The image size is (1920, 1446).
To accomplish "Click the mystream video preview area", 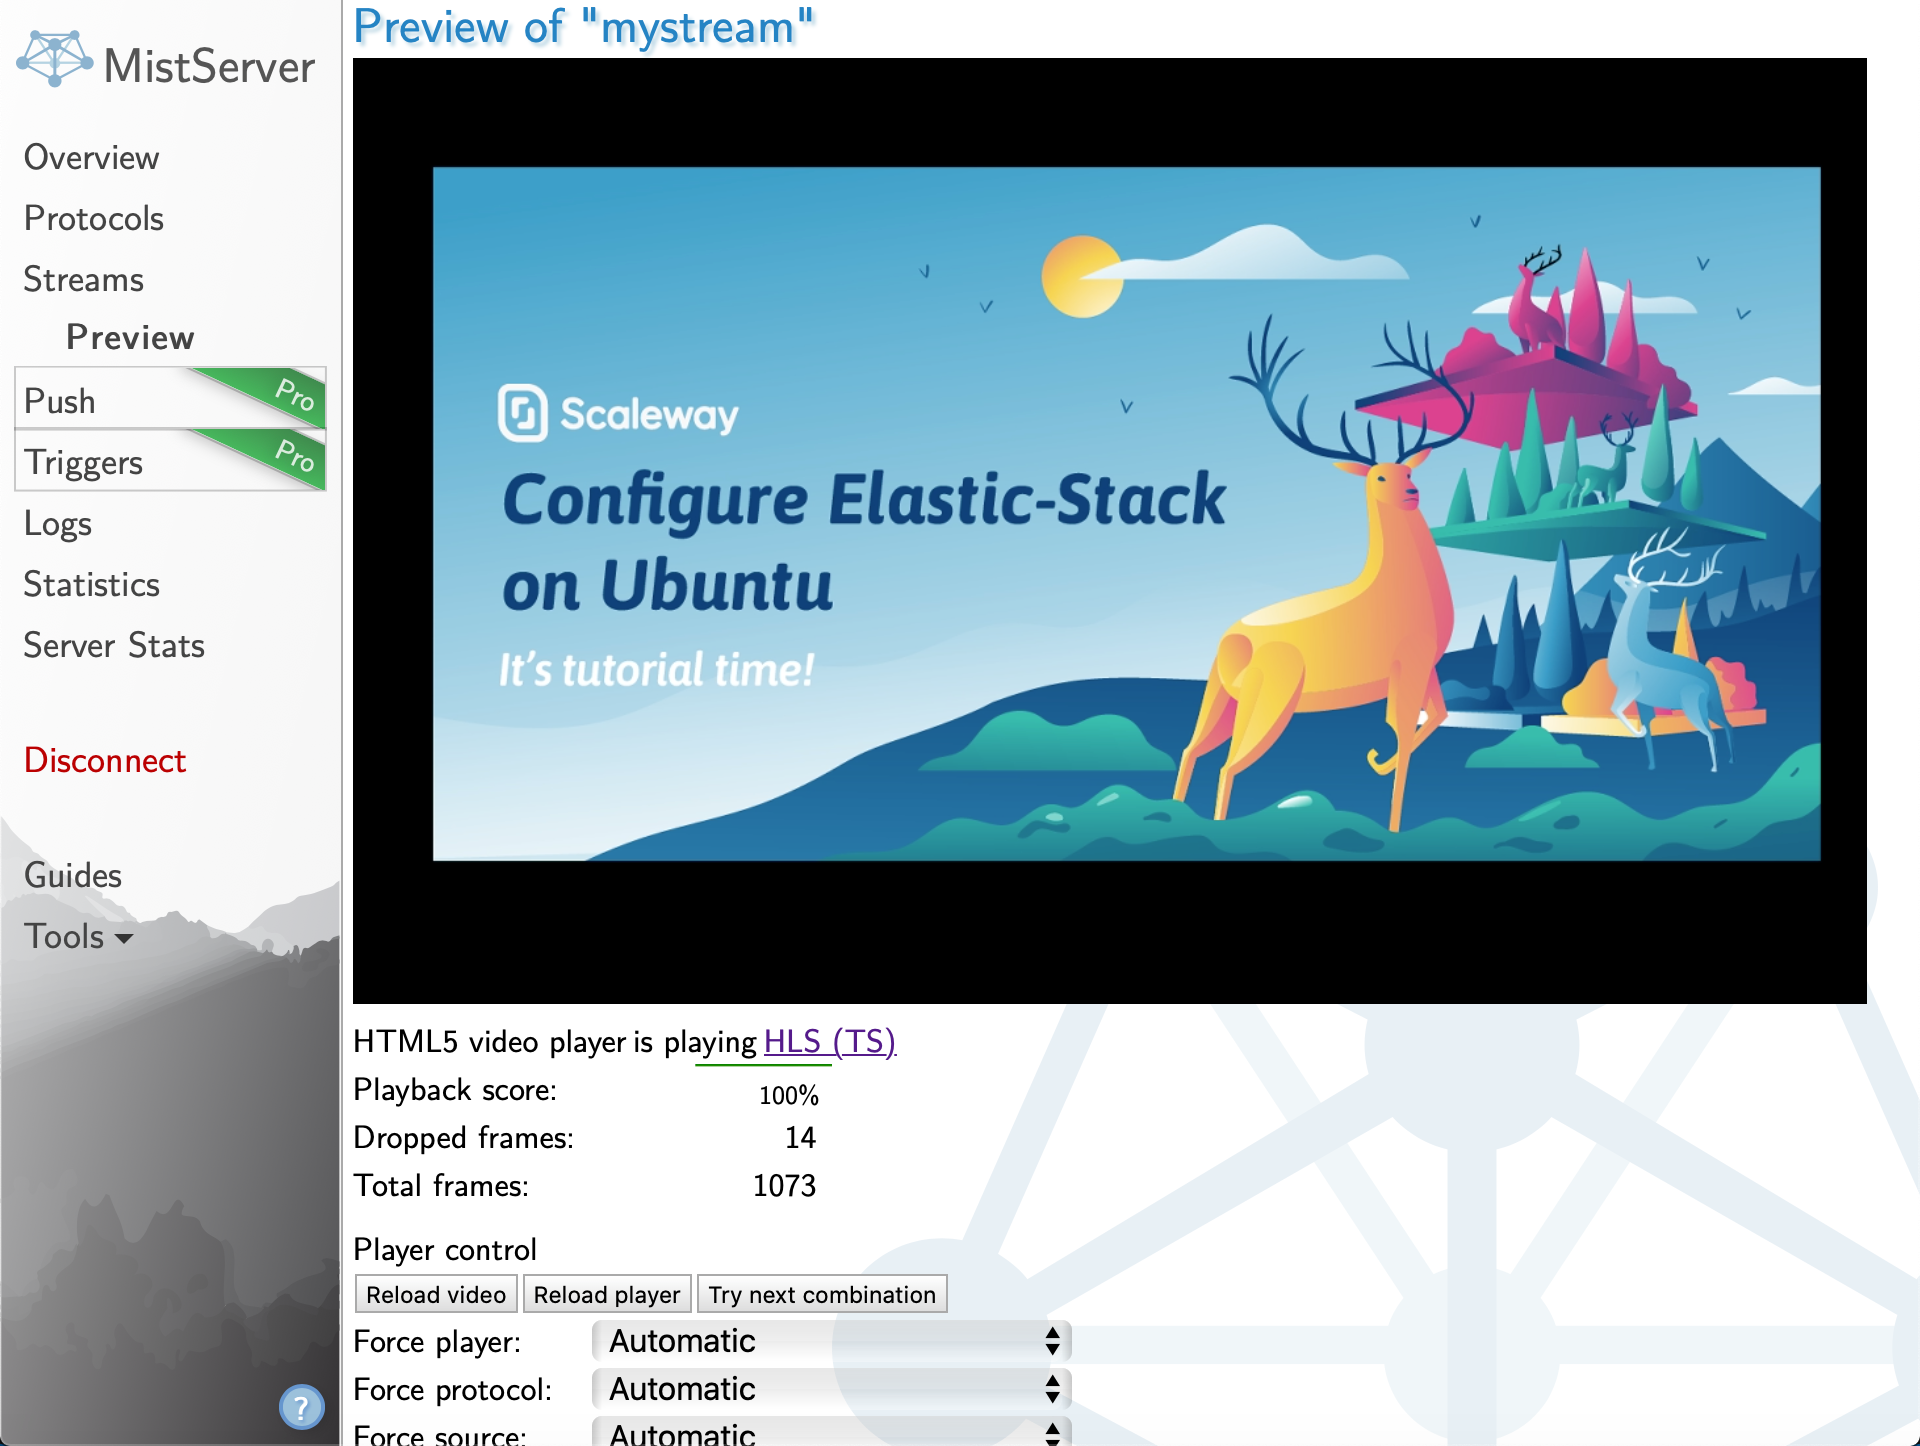I will [1108, 530].
